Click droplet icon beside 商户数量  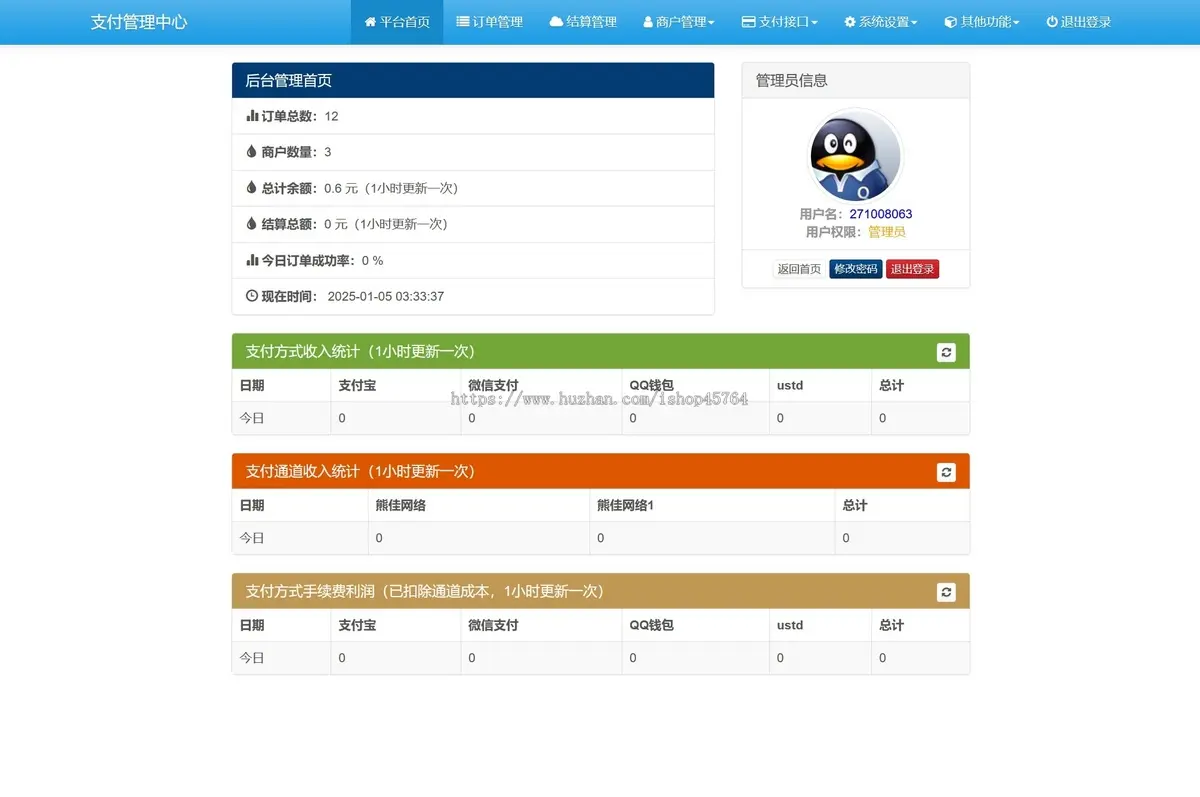[x=252, y=152]
